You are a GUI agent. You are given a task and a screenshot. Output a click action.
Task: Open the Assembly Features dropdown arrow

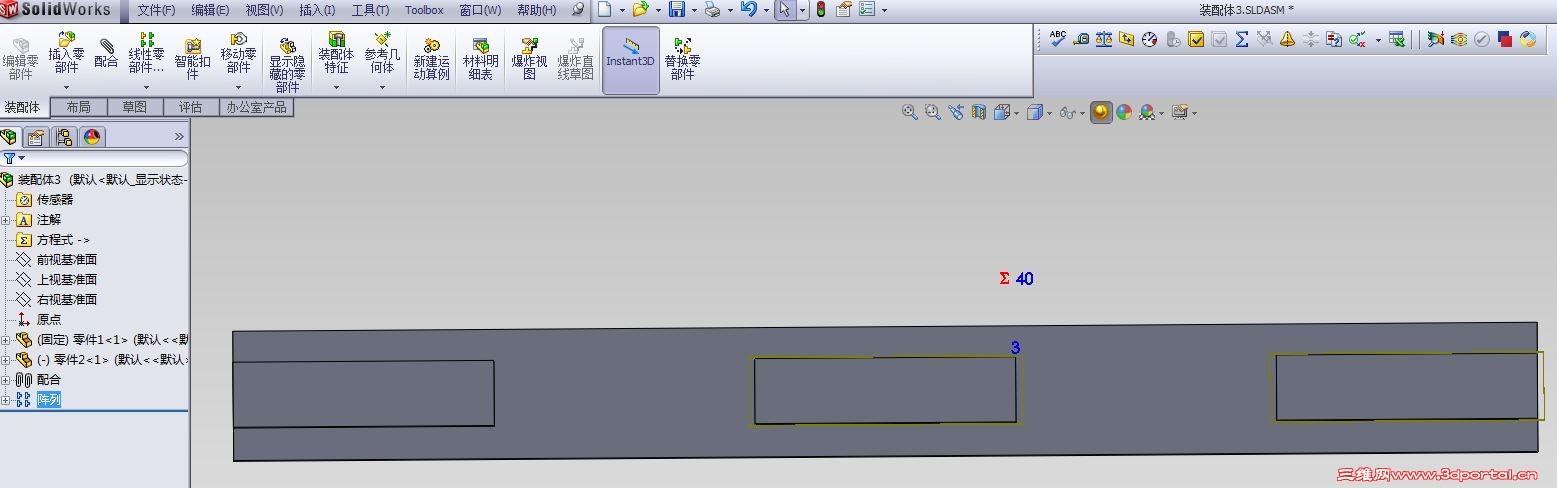coord(336,87)
